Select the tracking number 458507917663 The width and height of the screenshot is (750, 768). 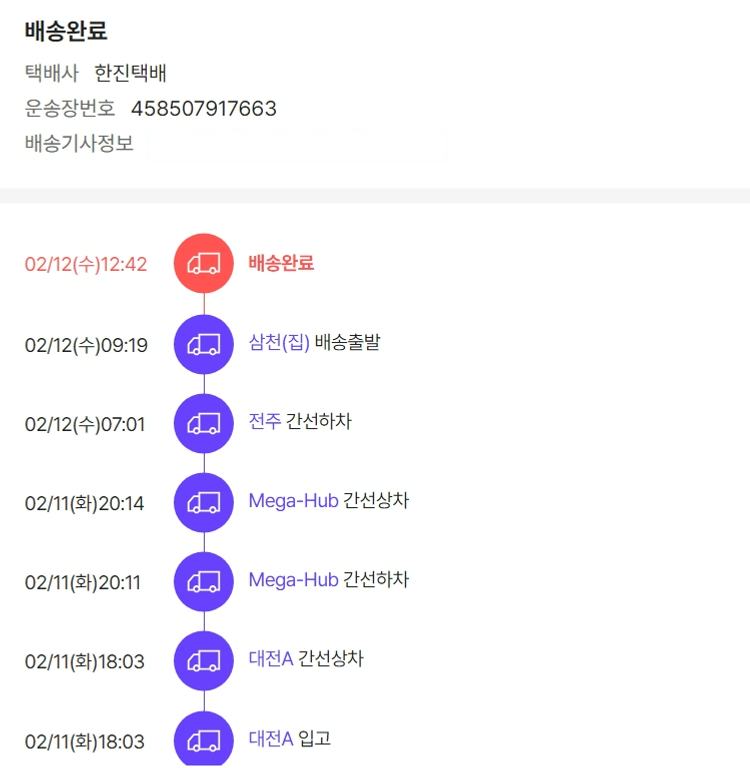[x=204, y=108]
